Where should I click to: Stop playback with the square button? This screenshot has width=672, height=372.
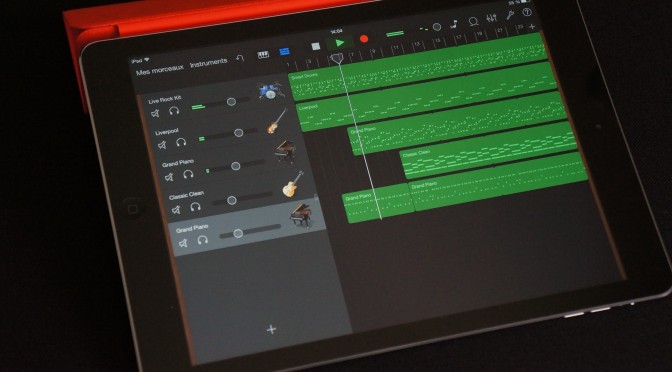point(316,46)
